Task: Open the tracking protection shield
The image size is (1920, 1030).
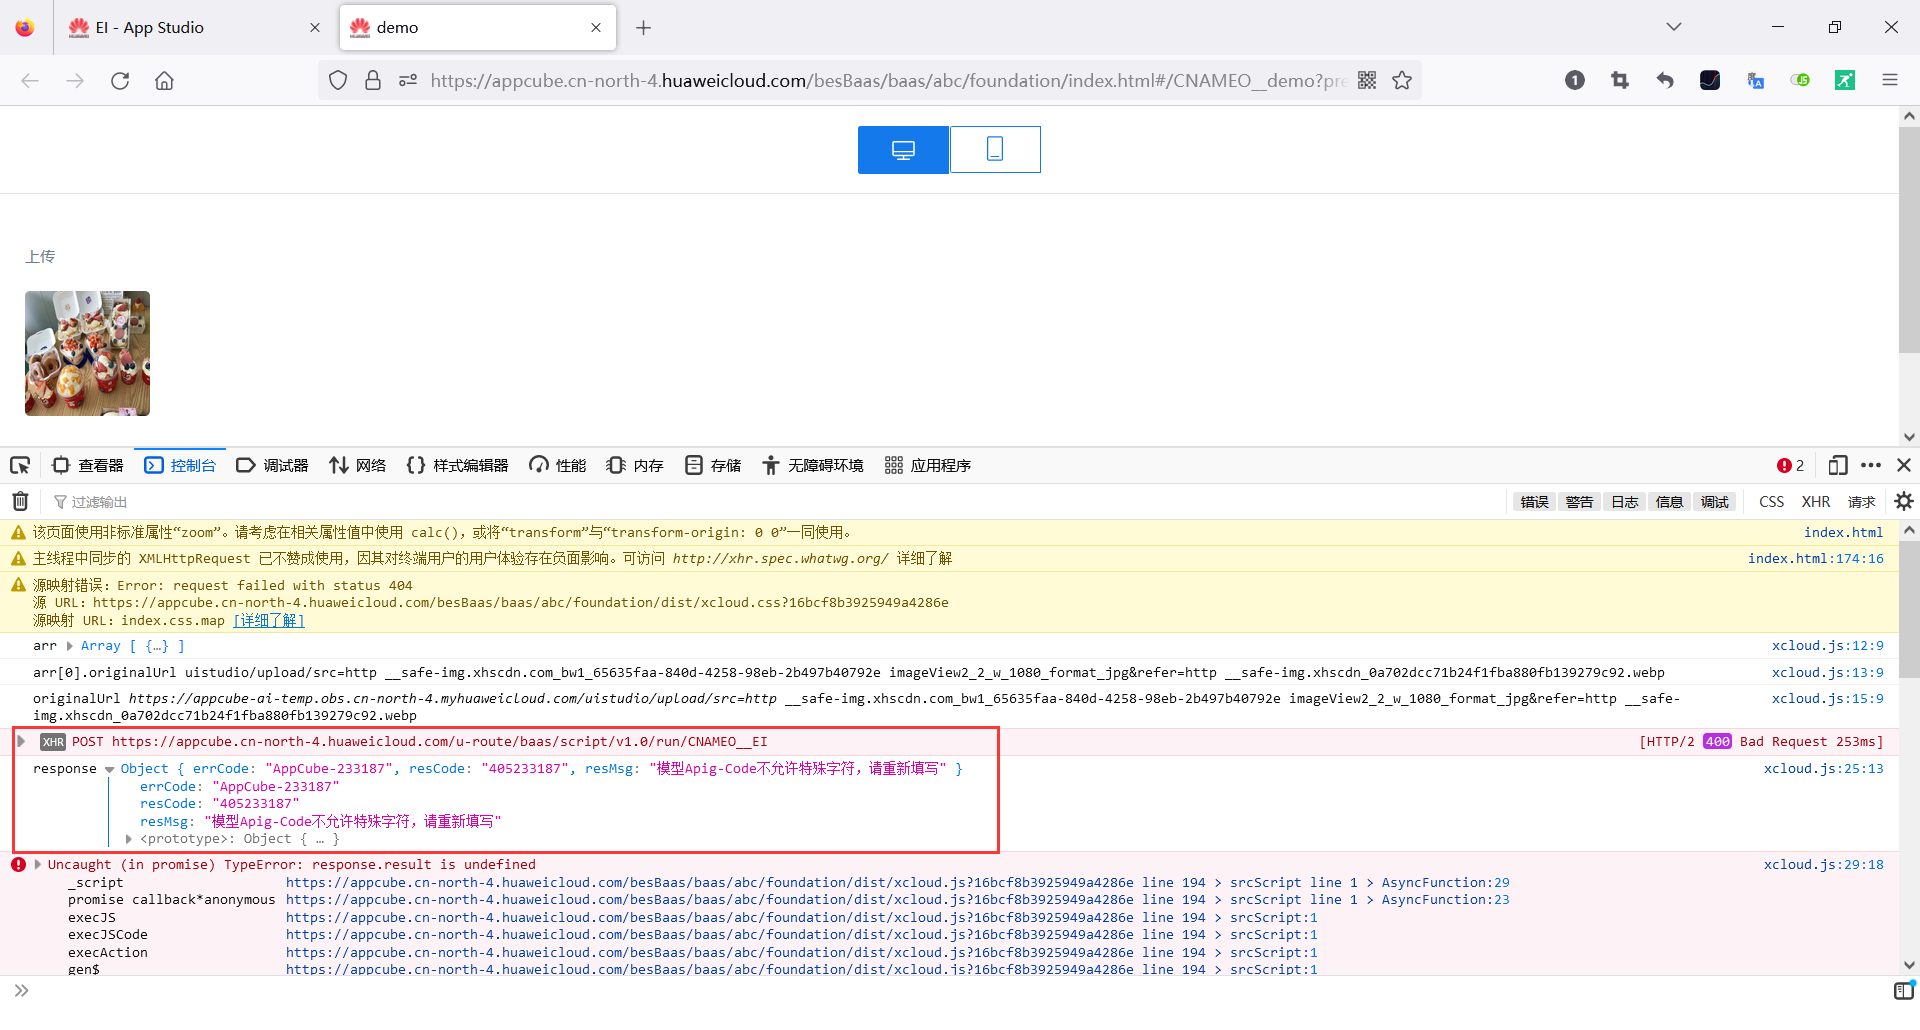Action: [338, 81]
